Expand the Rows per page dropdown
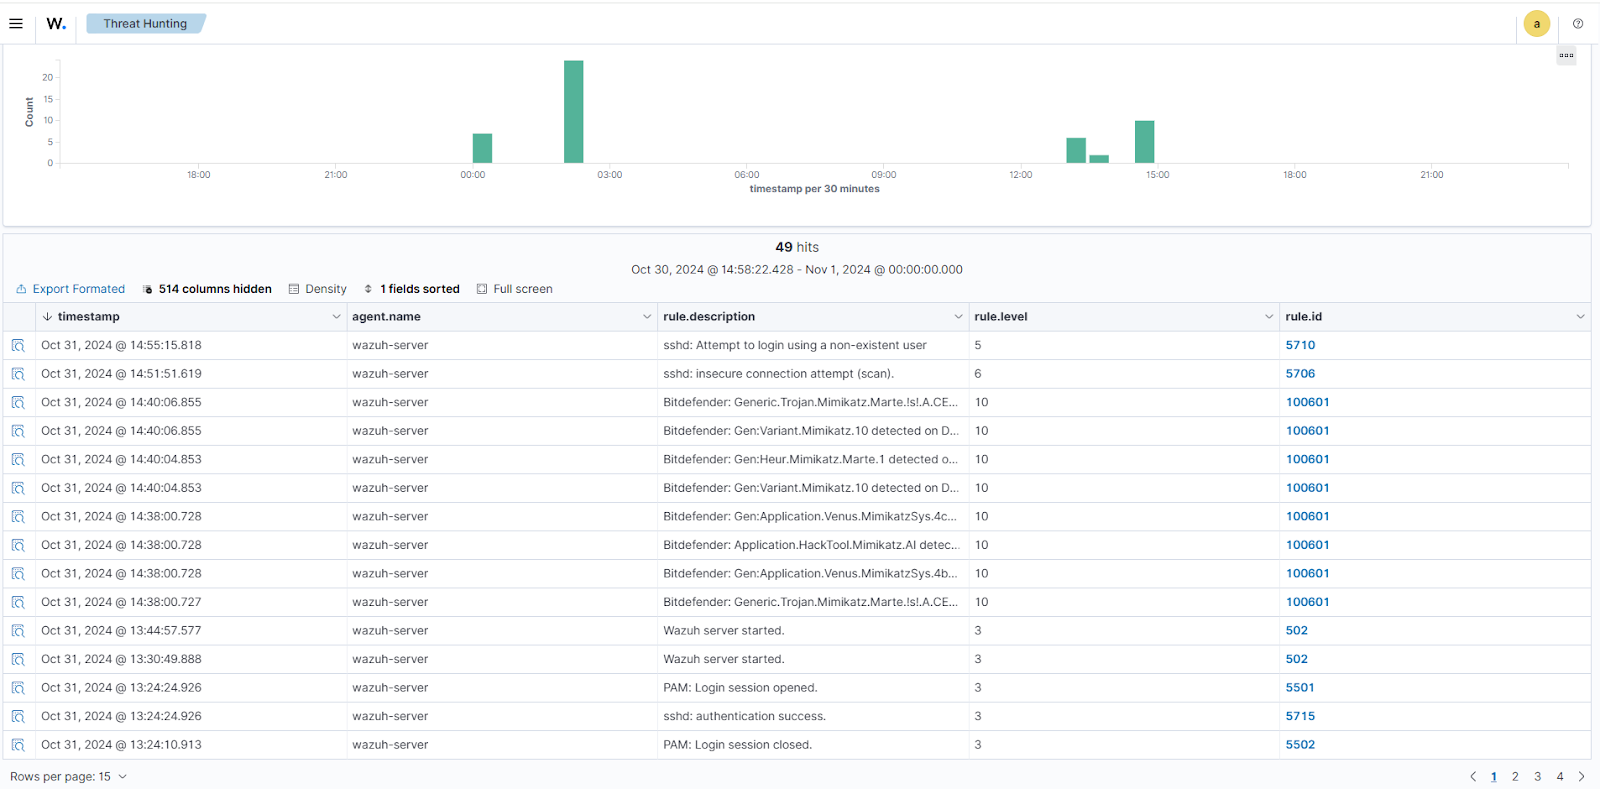This screenshot has width=1600, height=789. point(68,777)
